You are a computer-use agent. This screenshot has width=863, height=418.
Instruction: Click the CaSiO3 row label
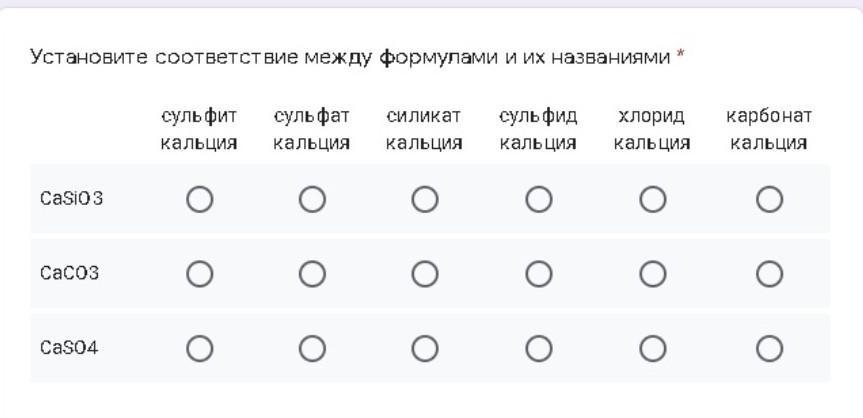click(71, 199)
